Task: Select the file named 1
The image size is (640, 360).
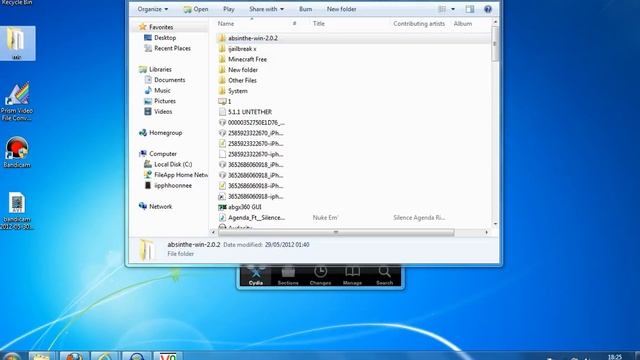Action: pos(229,101)
